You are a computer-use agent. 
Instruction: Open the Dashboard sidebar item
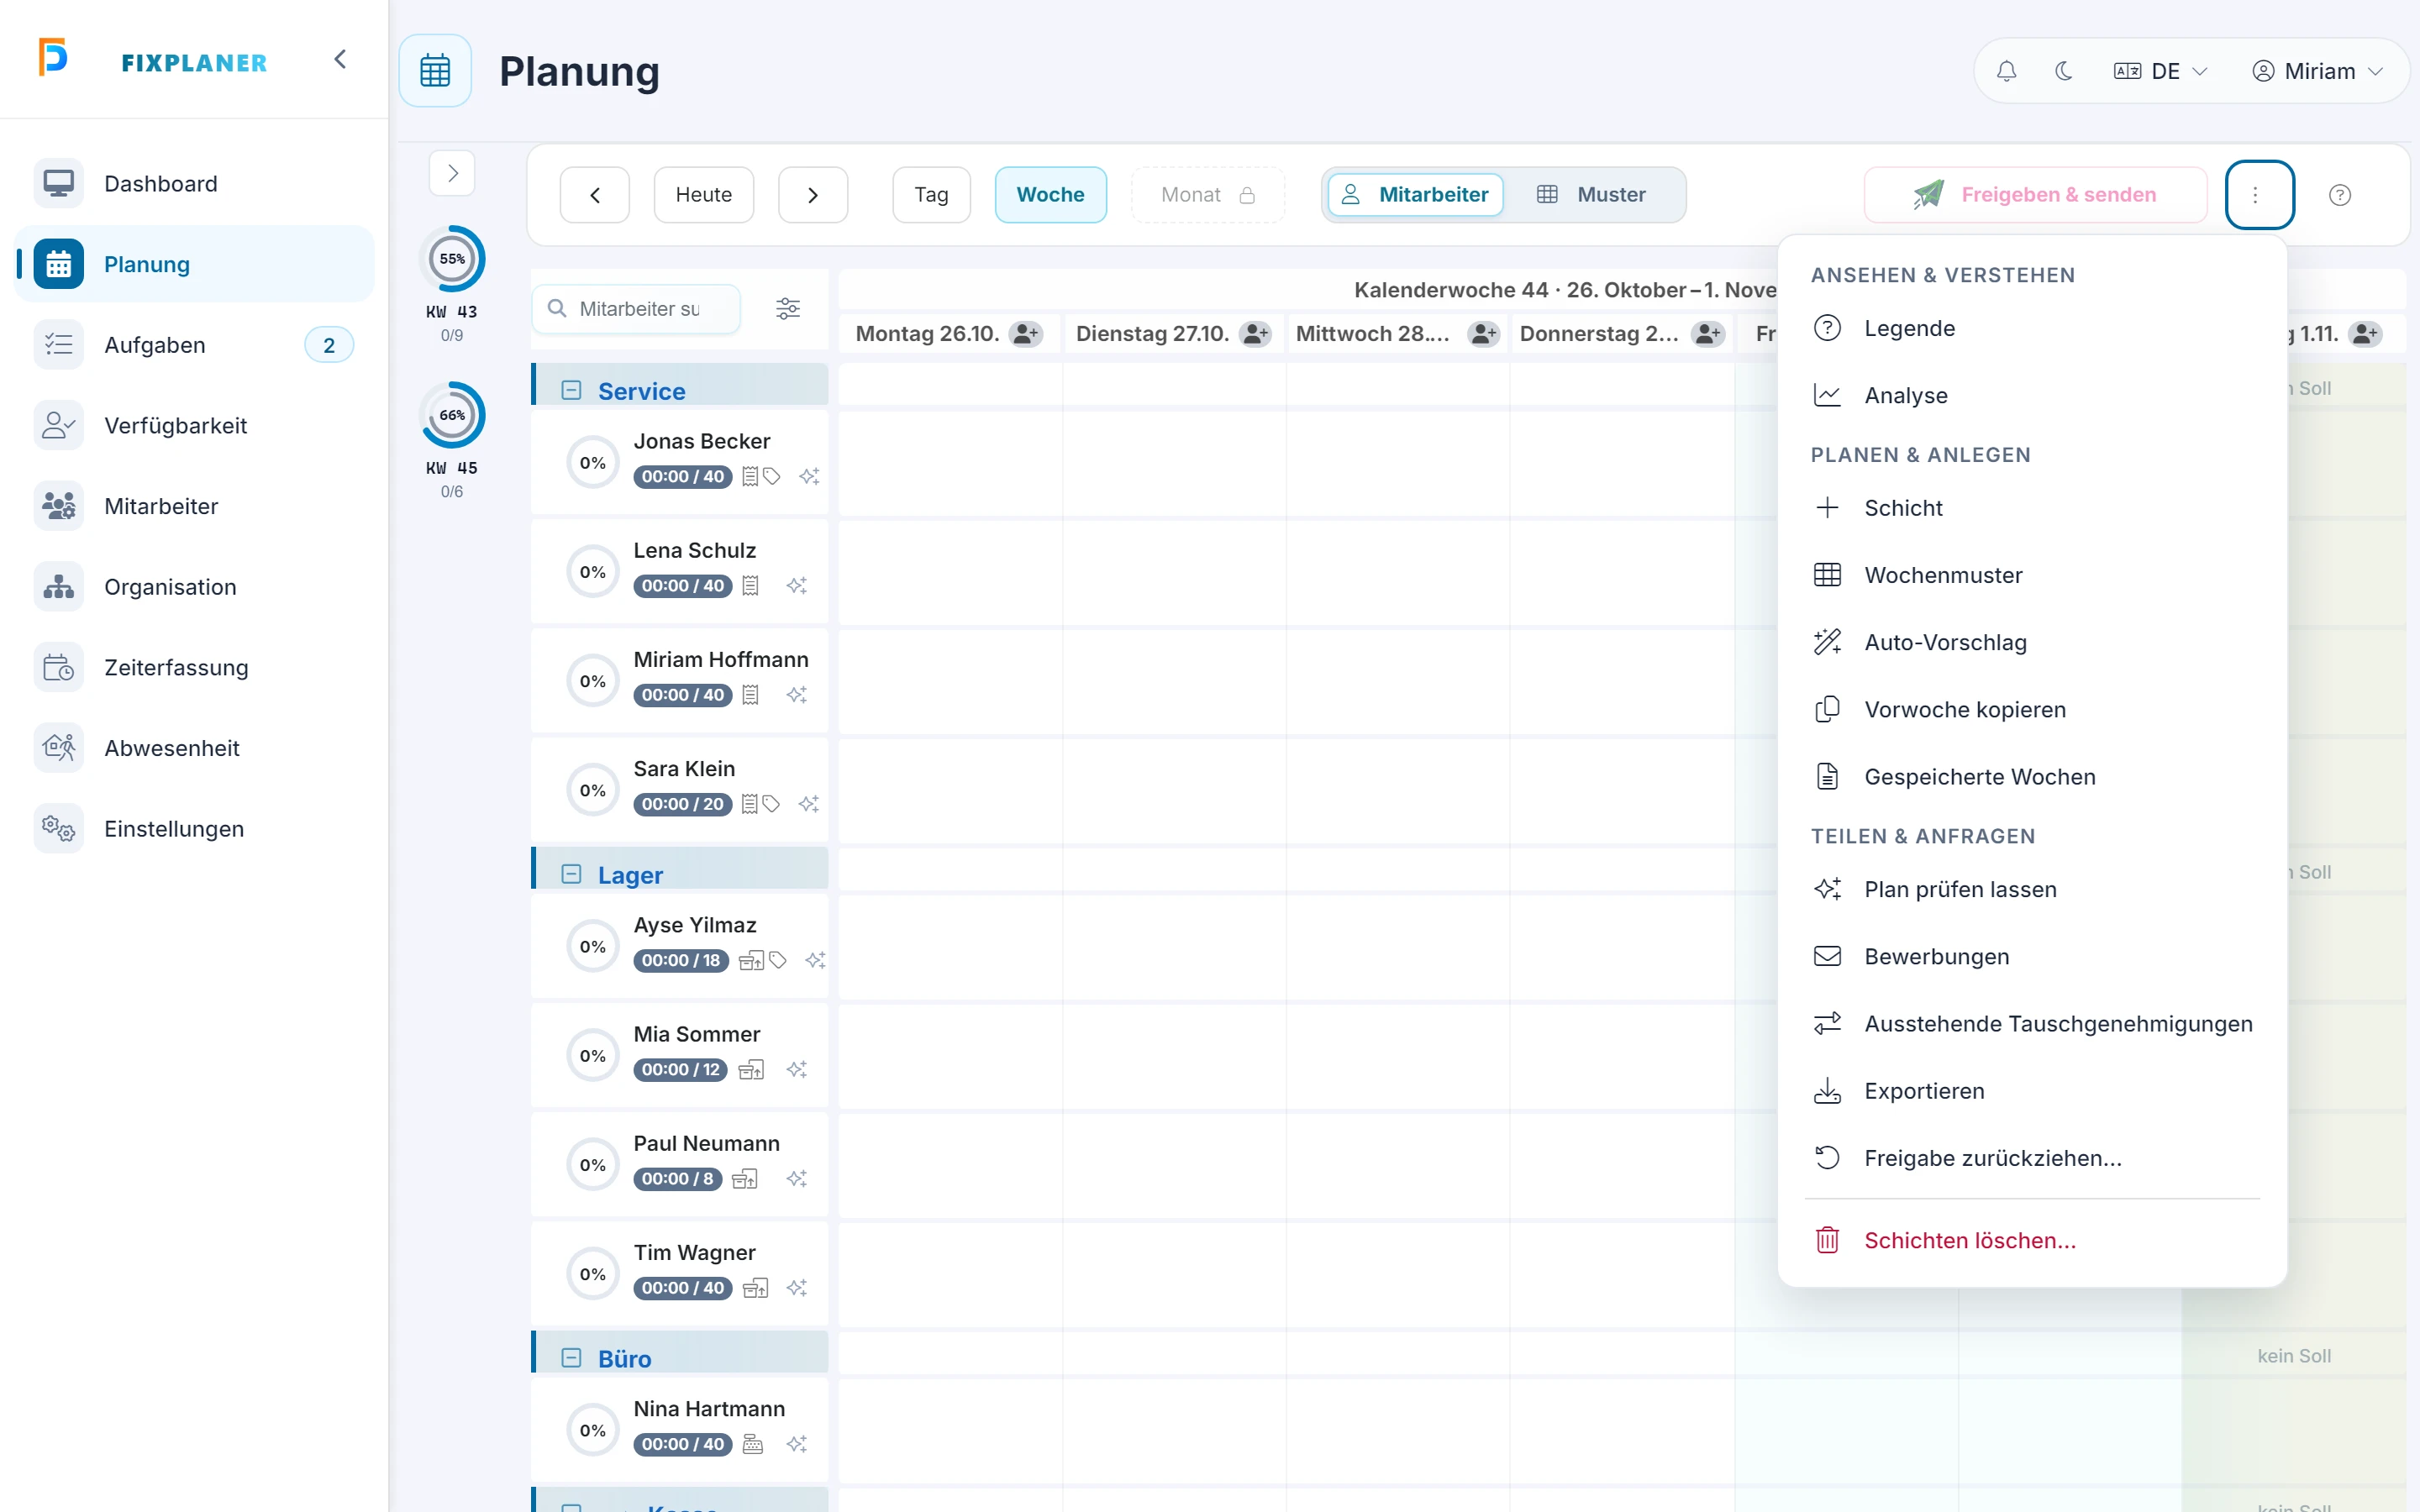click(x=195, y=184)
